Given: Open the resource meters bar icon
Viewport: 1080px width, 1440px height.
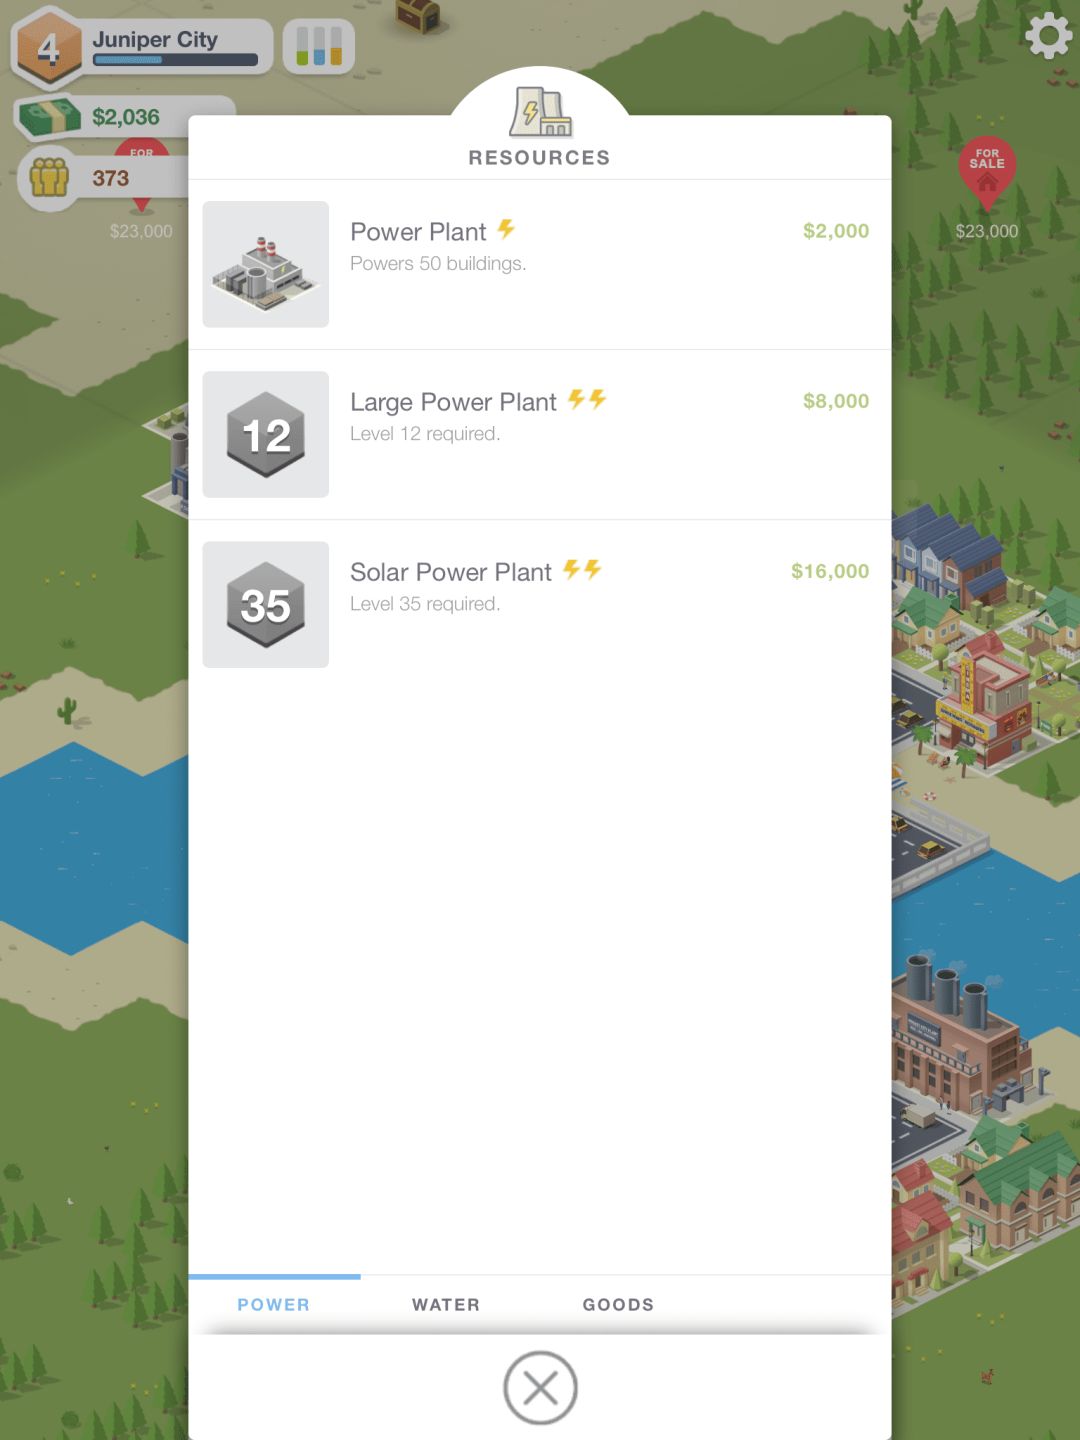Looking at the screenshot, I should (319, 46).
